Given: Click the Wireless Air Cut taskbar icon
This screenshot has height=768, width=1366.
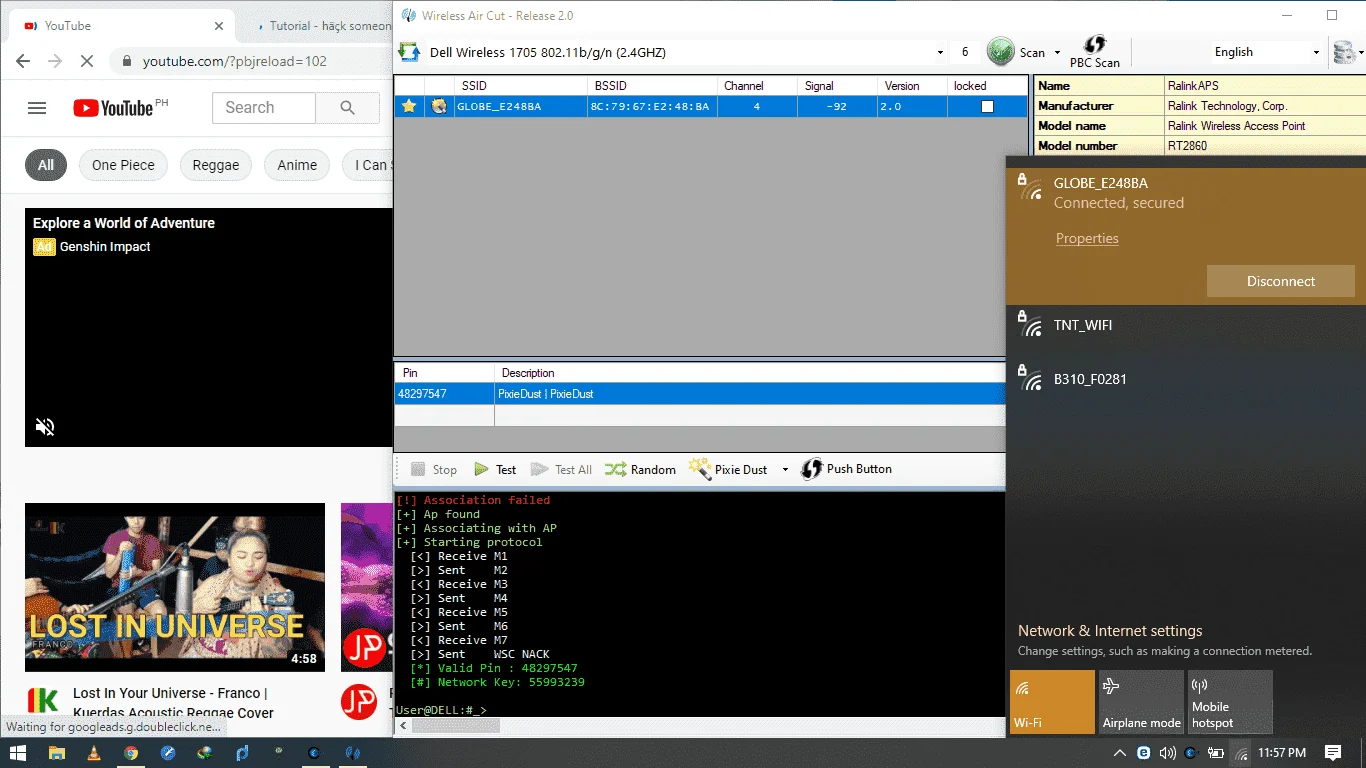Looking at the screenshot, I should pos(352,753).
